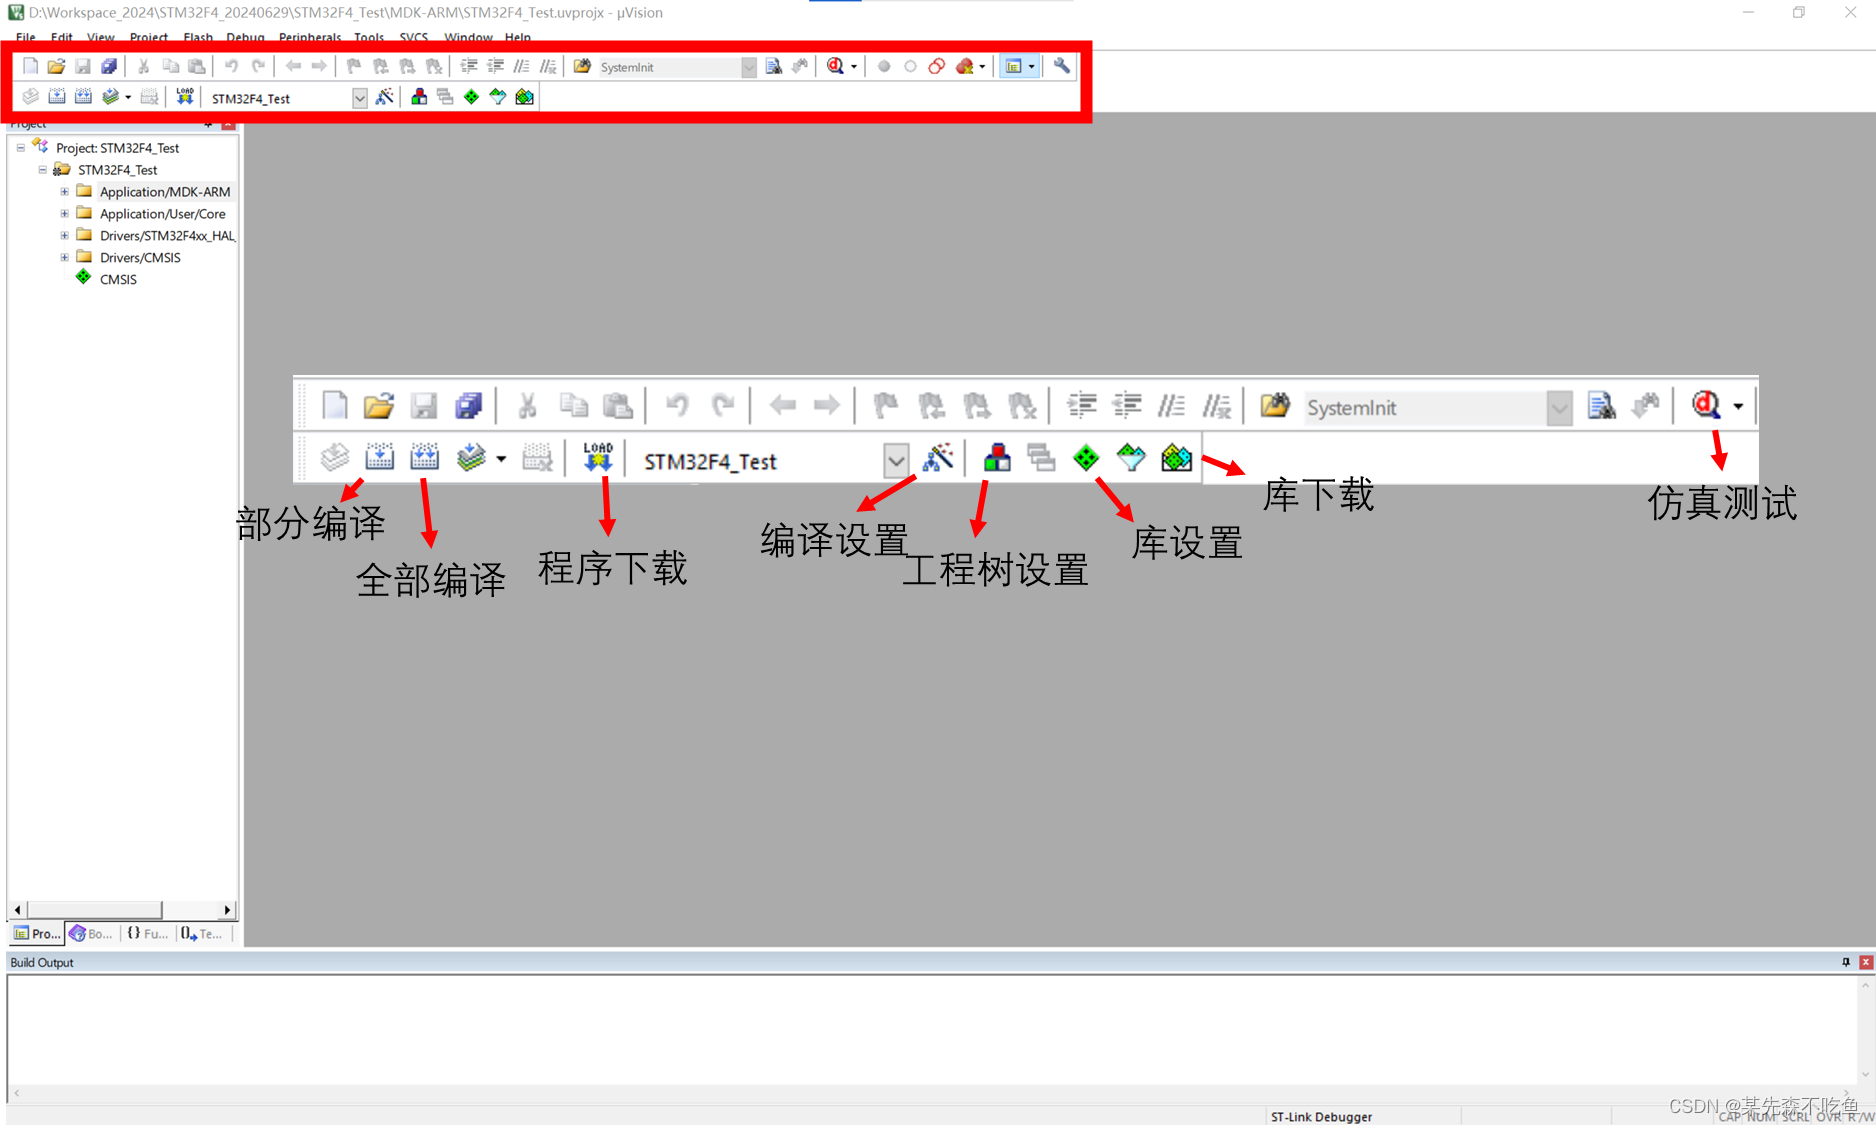Create a new file from the toolbar
This screenshot has height=1125, width=1876.
point(30,66)
